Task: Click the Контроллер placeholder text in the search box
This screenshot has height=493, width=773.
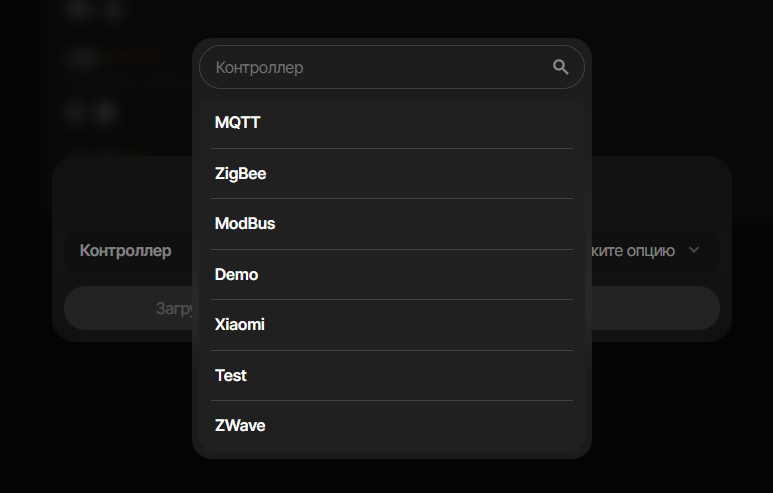Action: pyautogui.click(x=260, y=68)
